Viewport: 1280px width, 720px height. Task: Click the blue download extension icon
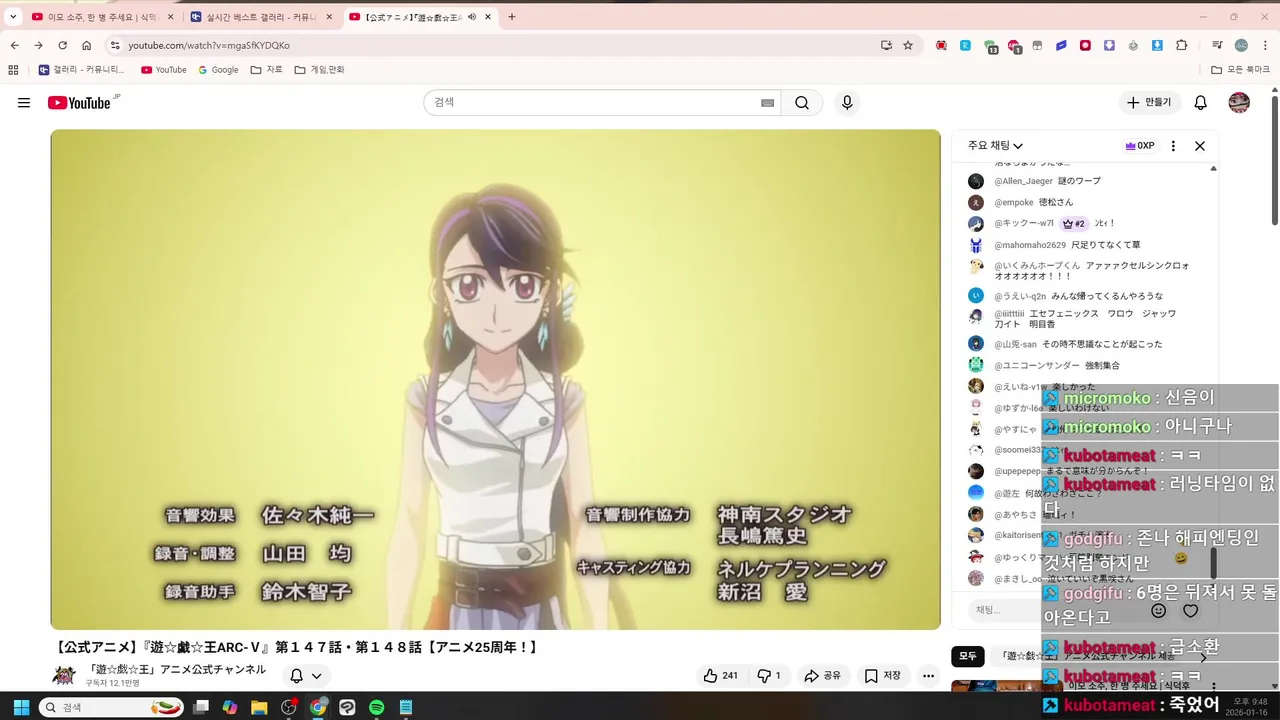[x=1157, y=45]
